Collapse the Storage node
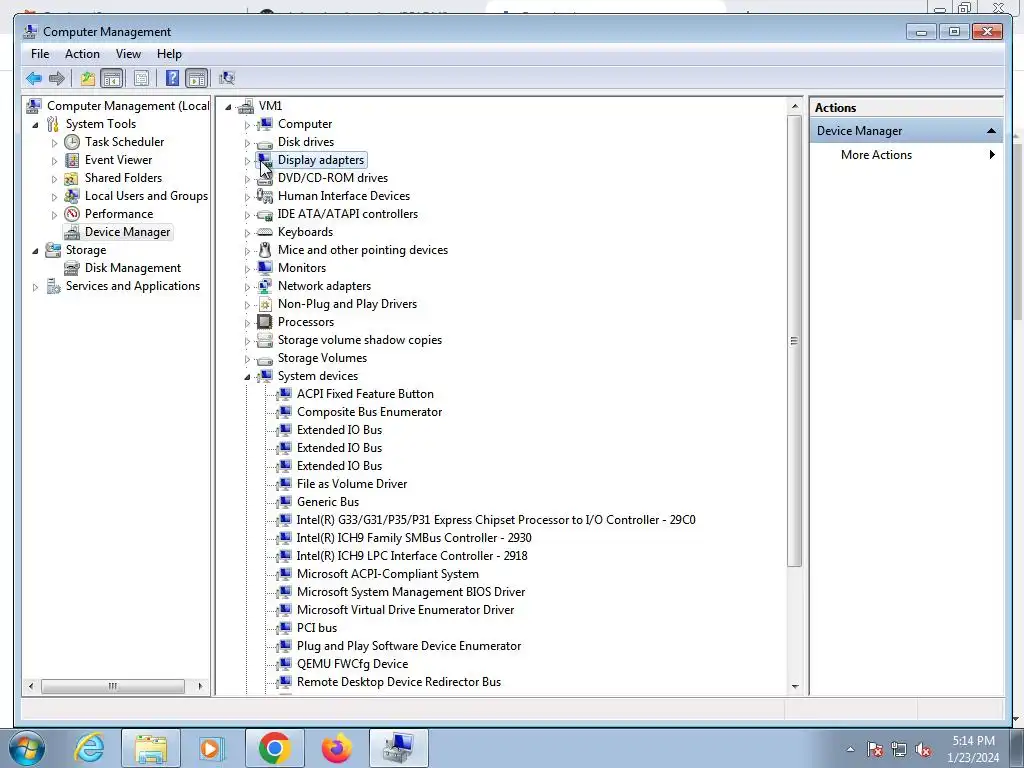1024x768 pixels. [x=35, y=251]
